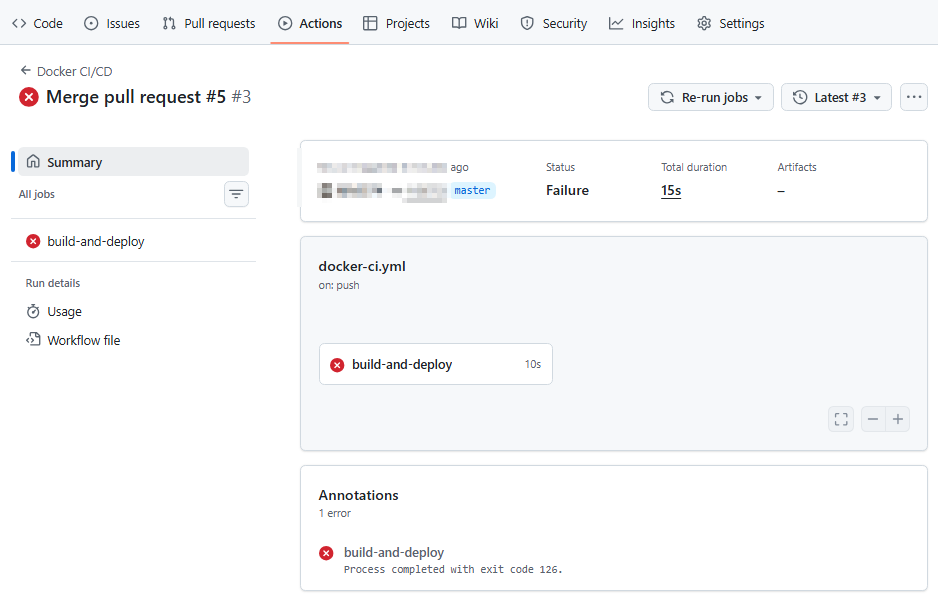The width and height of the screenshot is (938, 607).
Task: Open the Code tab
Action: [x=37, y=23]
